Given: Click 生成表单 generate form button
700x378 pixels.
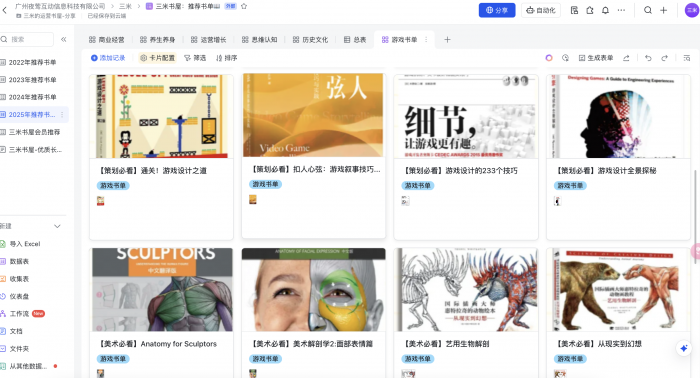Looking at the screenshot, I should (596, 58).
